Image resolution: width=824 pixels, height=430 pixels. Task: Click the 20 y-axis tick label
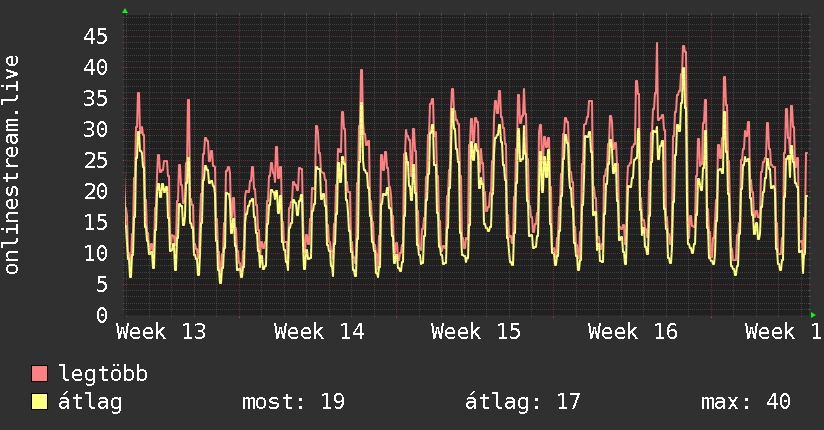point(96,191)
